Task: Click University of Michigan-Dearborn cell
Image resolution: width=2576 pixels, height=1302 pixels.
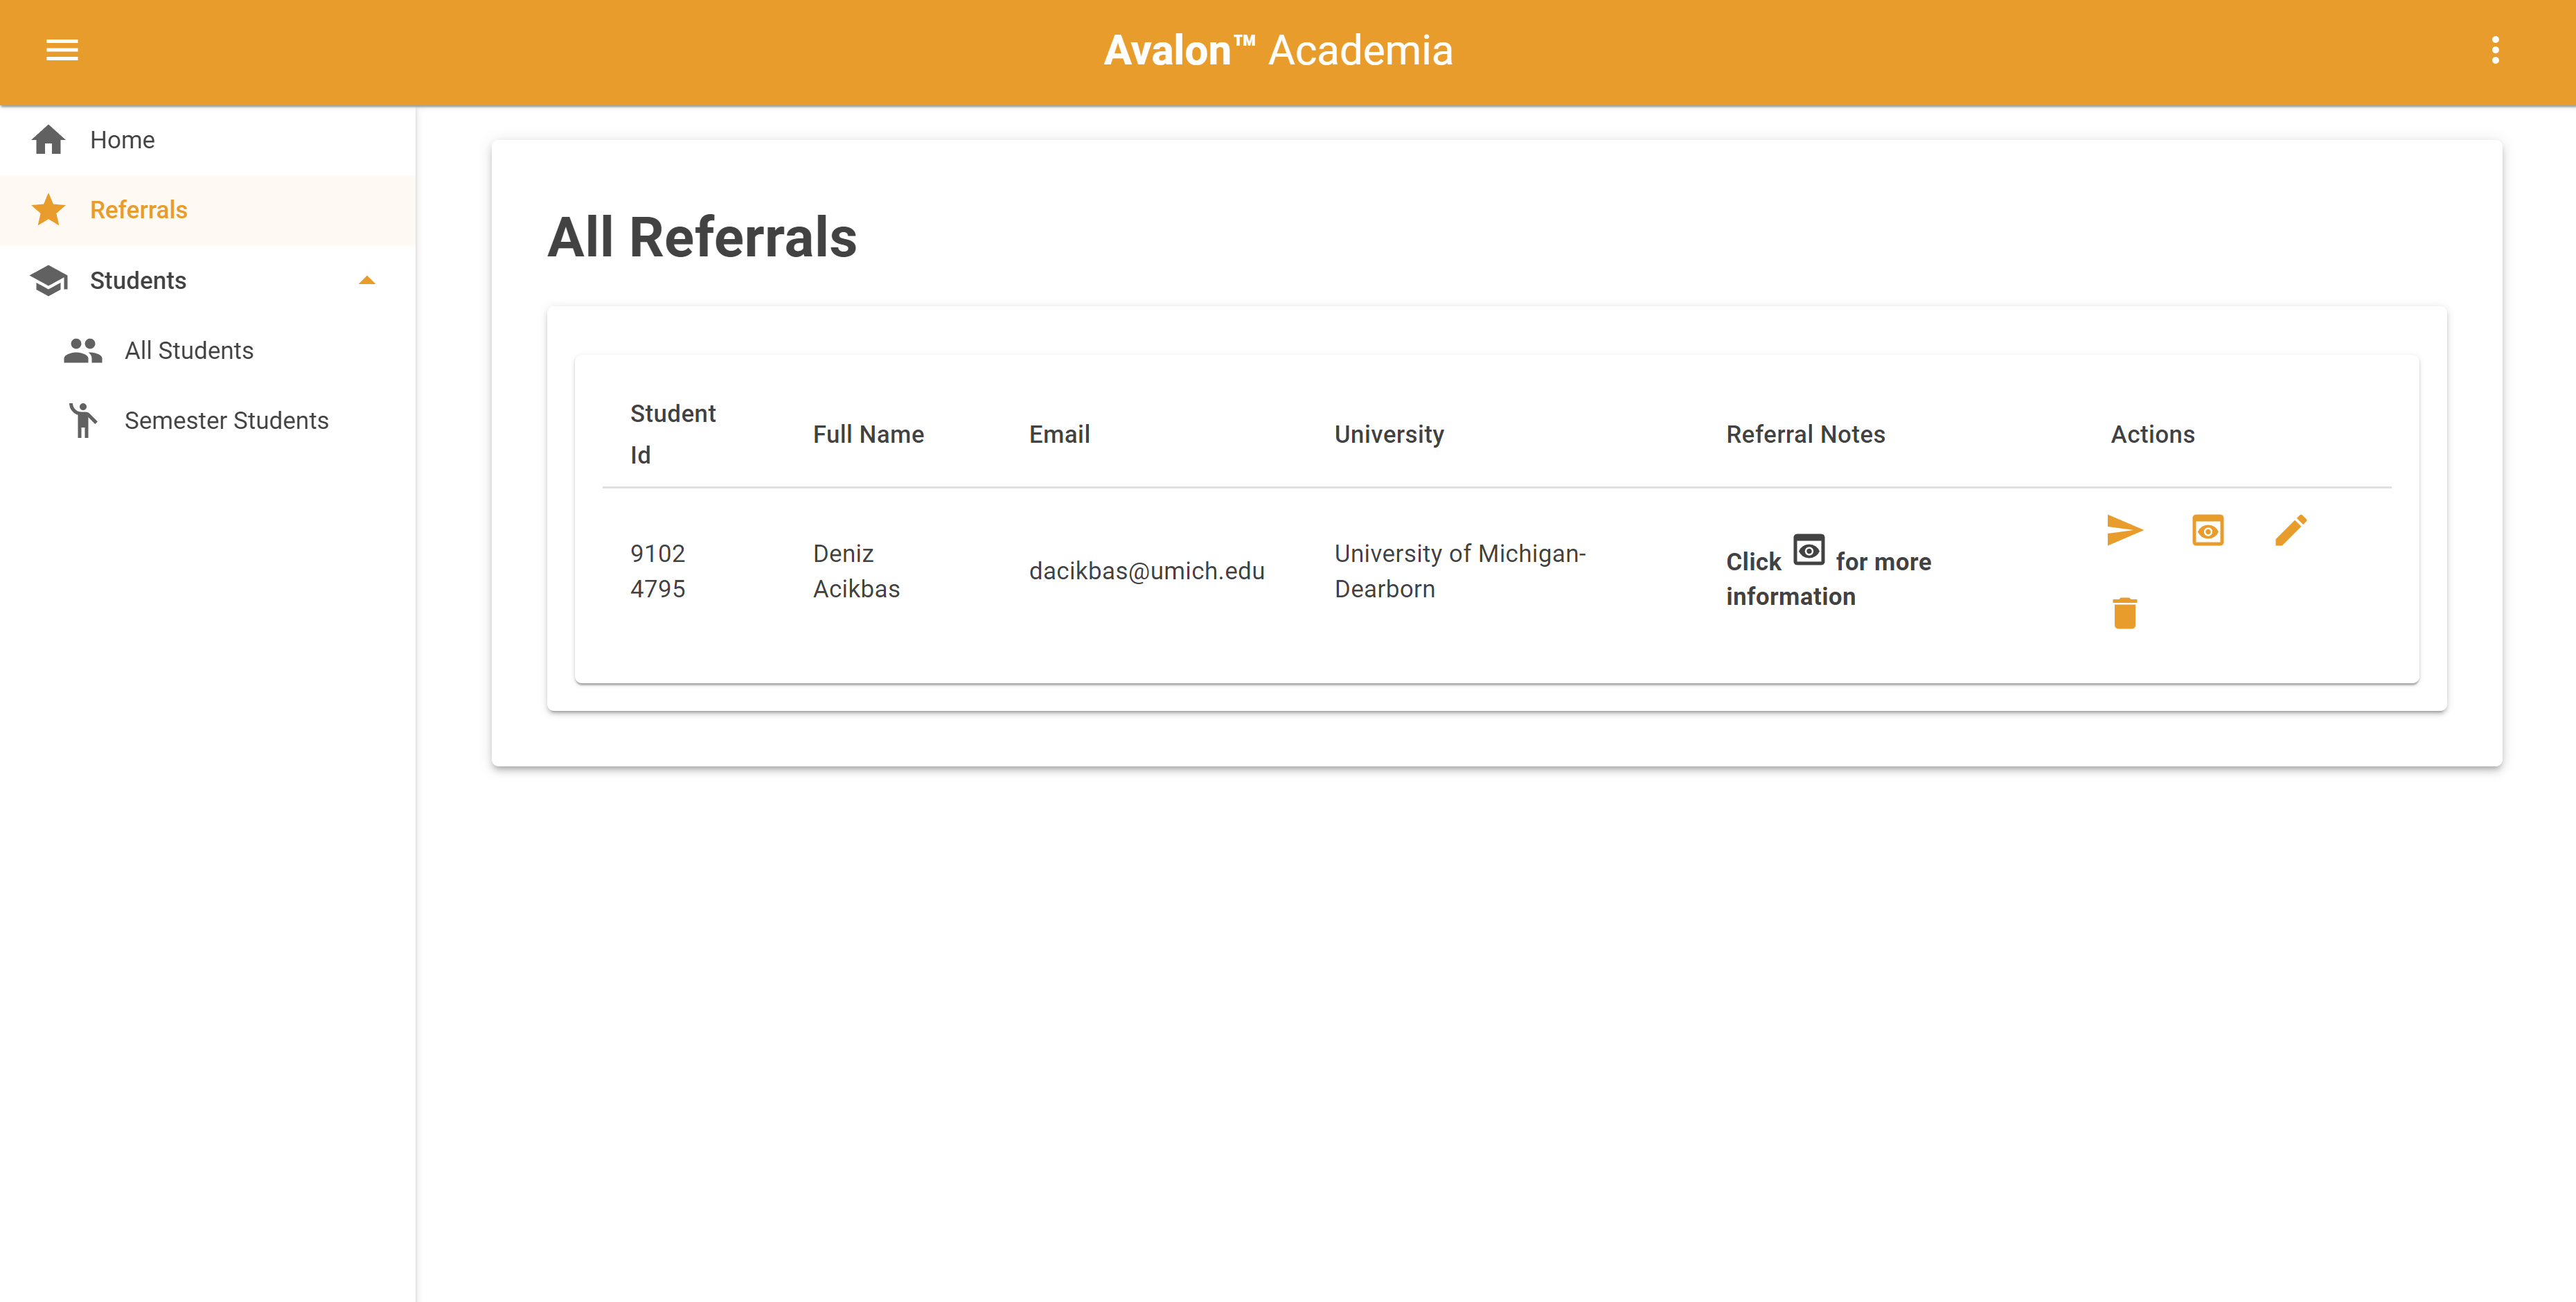Action: click(x=1460, y=571)
